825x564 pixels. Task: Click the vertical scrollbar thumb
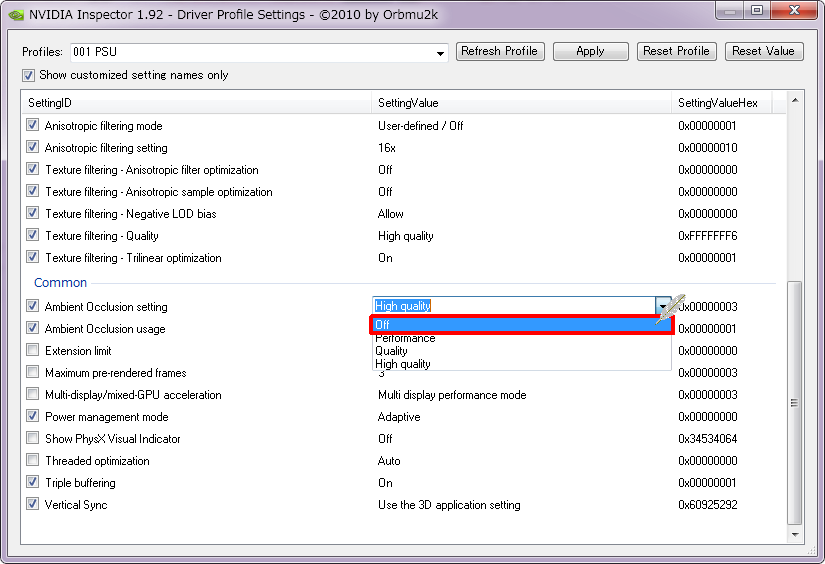[795, 403]
